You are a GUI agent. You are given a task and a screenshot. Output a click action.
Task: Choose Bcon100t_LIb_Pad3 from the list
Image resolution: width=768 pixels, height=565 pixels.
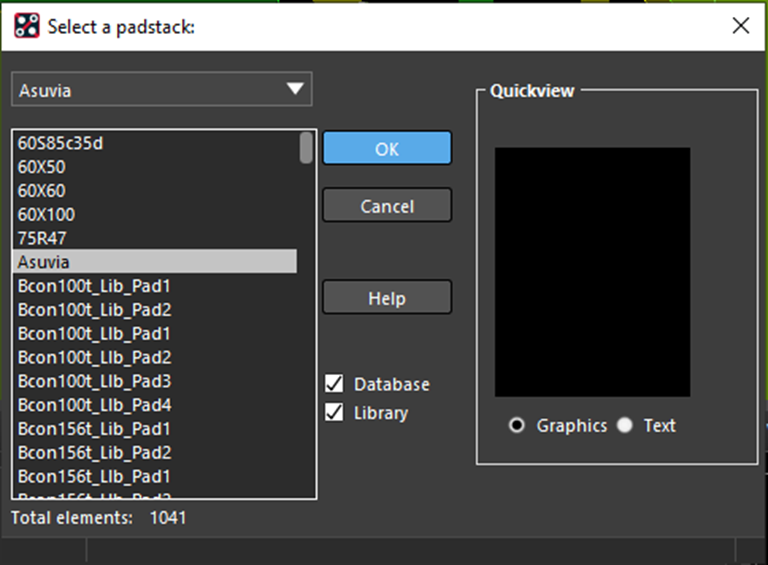pyautogui.click(x=156, y=381)
